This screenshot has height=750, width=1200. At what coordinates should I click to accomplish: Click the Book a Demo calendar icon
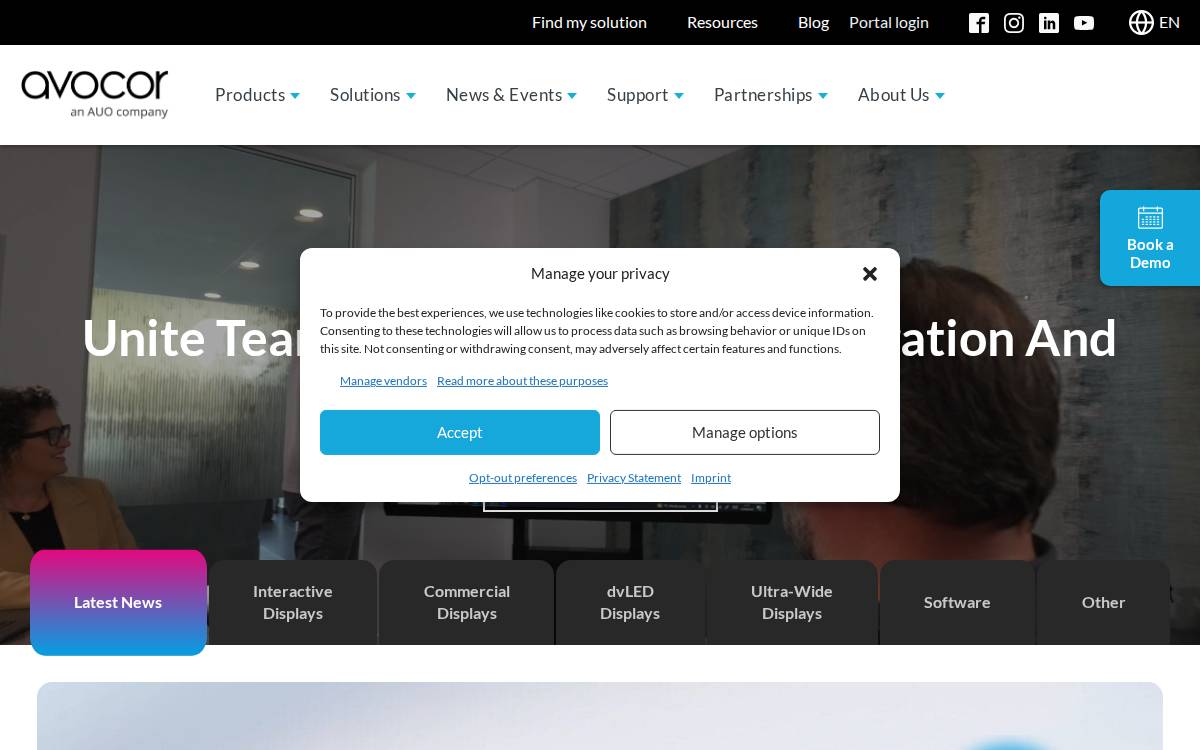[1150, 218]
